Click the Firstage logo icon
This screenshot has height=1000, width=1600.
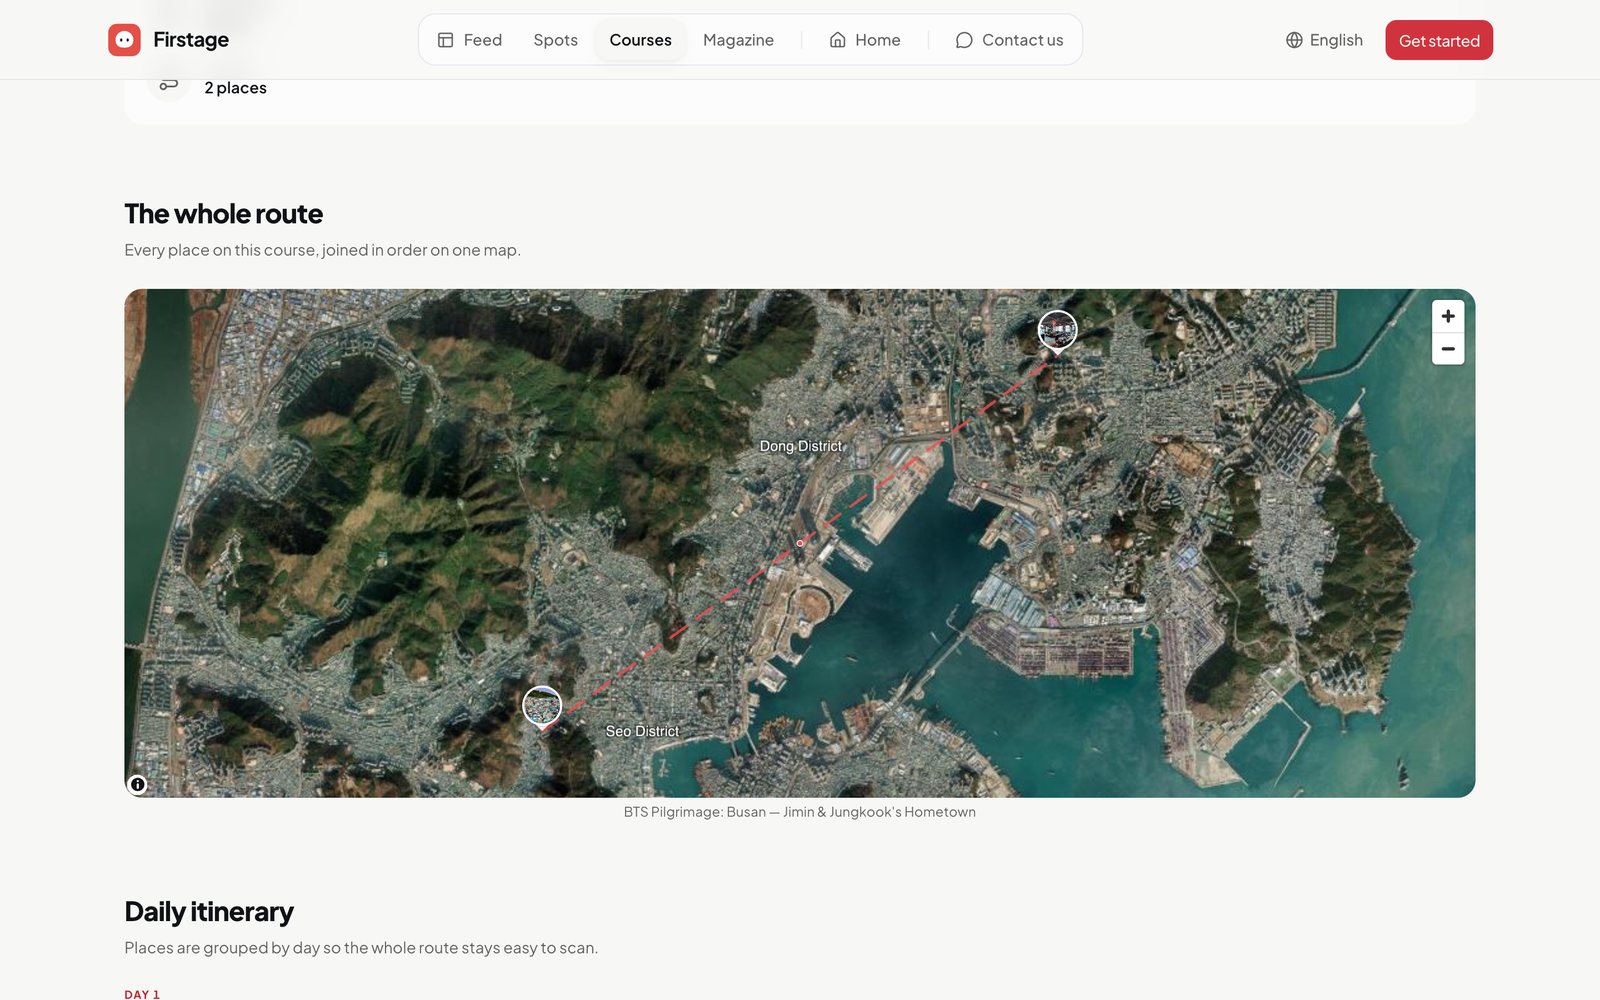[x=124, y=40]
